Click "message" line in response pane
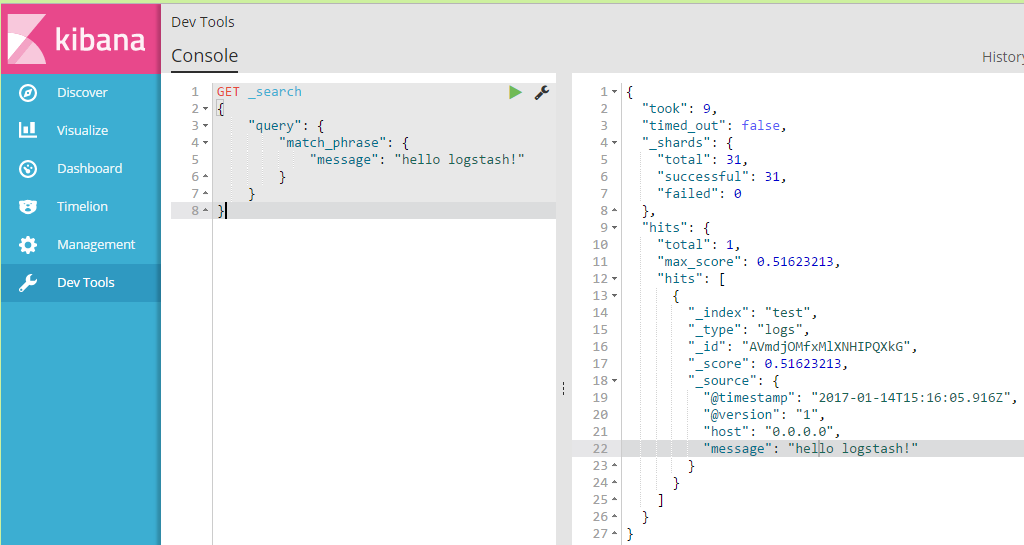The height and width of the screenshot is (545, 1024). tap(810, 448)
